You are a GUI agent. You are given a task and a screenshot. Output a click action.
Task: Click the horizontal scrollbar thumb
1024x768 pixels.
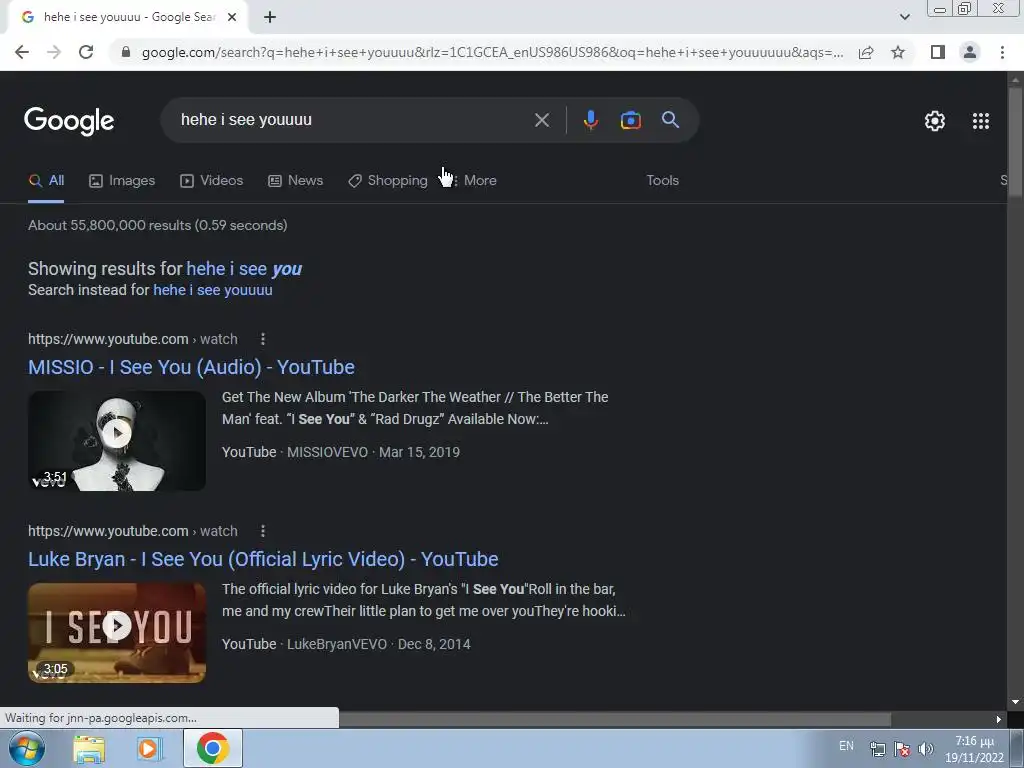[615, 719]
